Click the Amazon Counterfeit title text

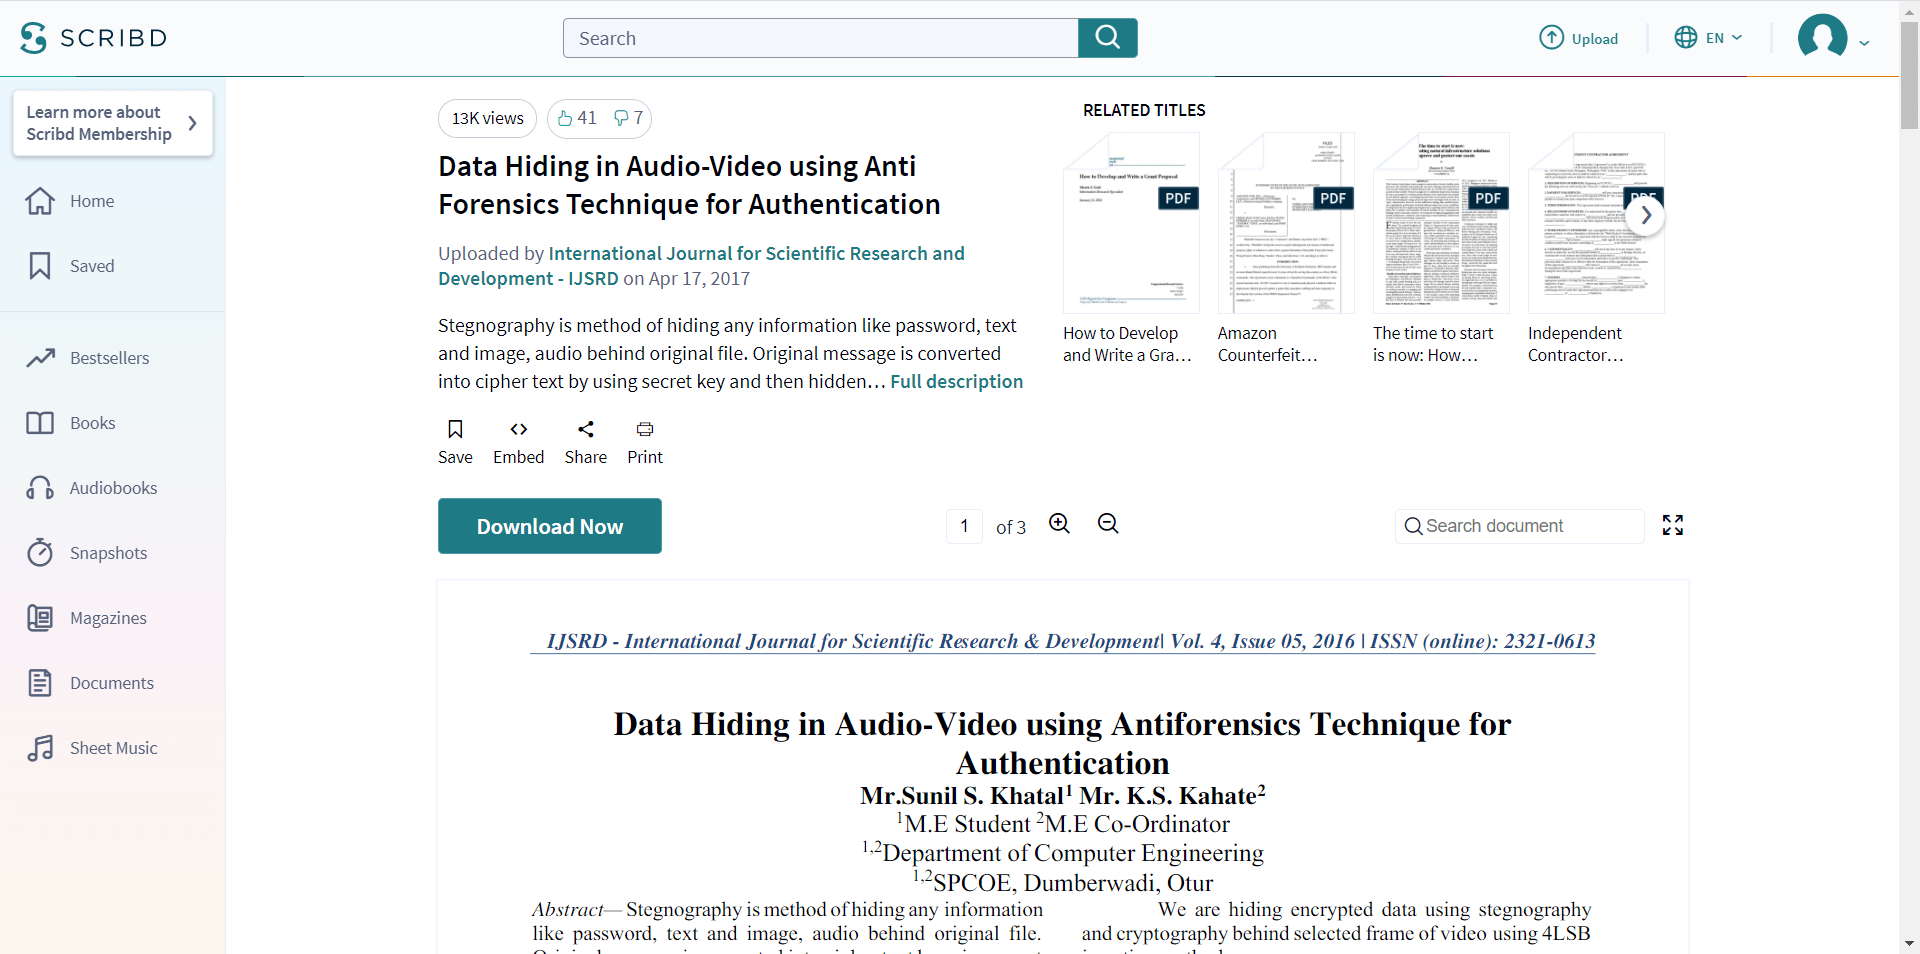click(1268, 344)
